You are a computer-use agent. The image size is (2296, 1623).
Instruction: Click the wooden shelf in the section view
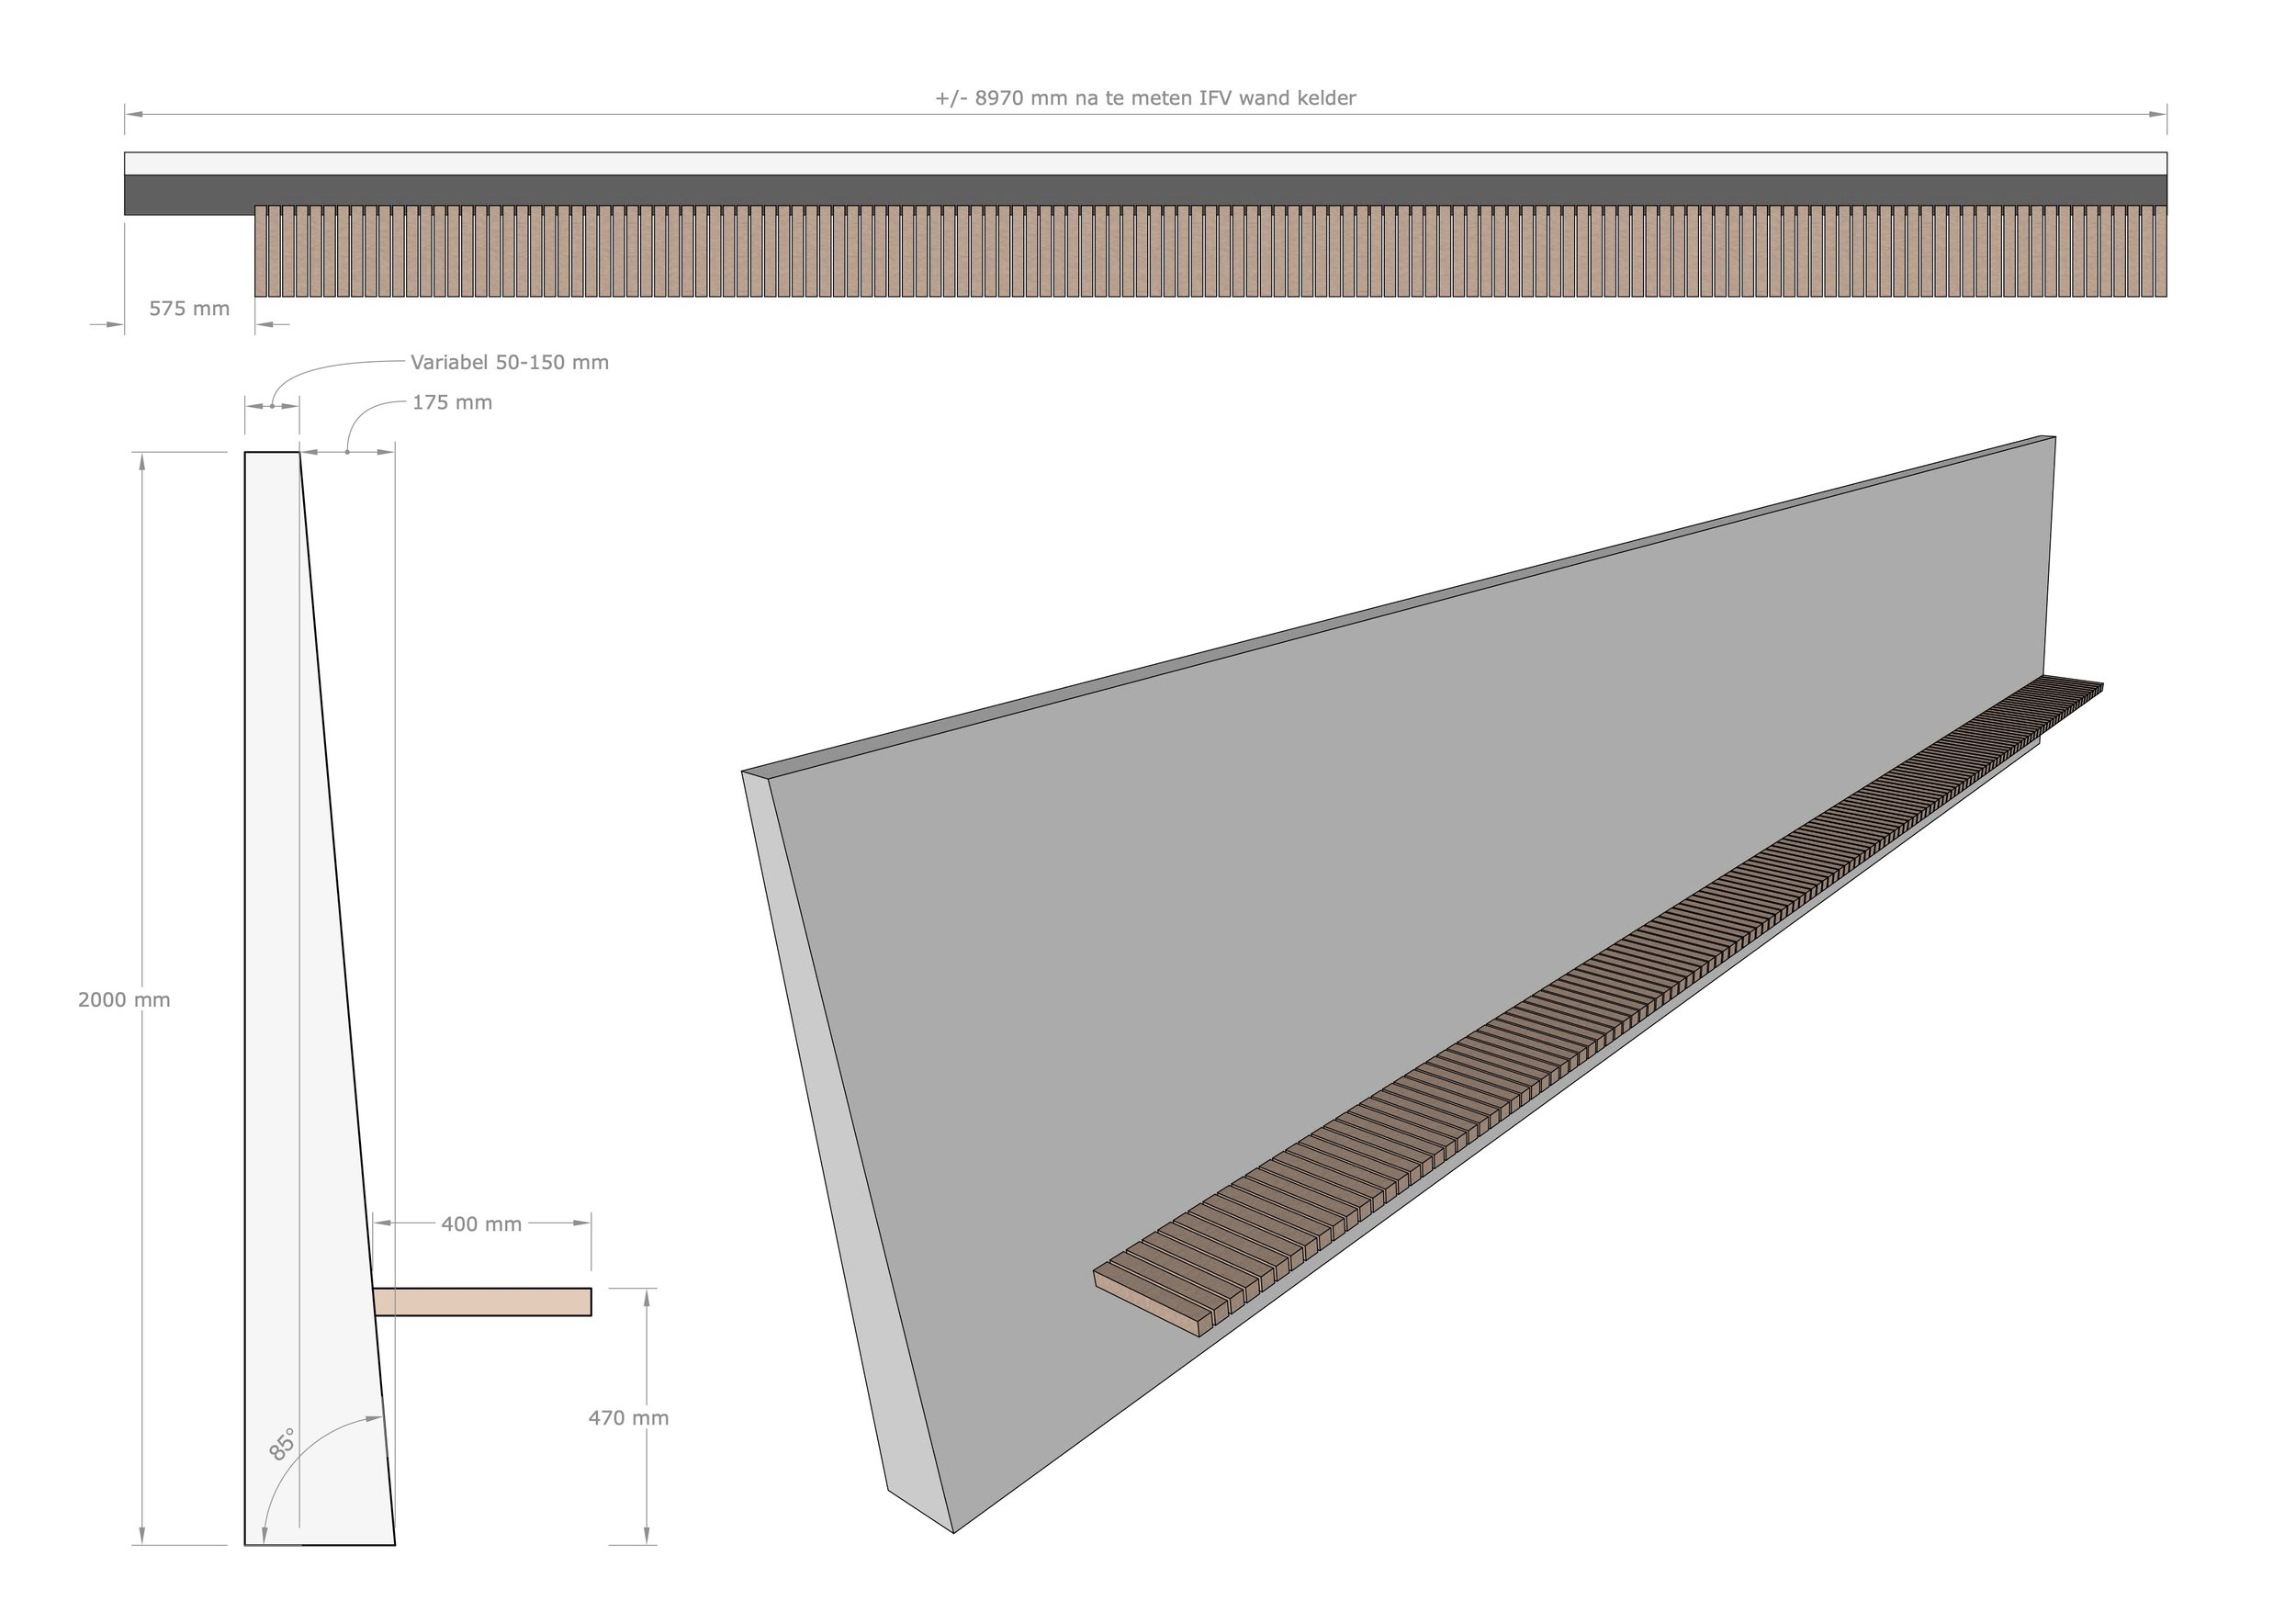(x=482, y=1302)
